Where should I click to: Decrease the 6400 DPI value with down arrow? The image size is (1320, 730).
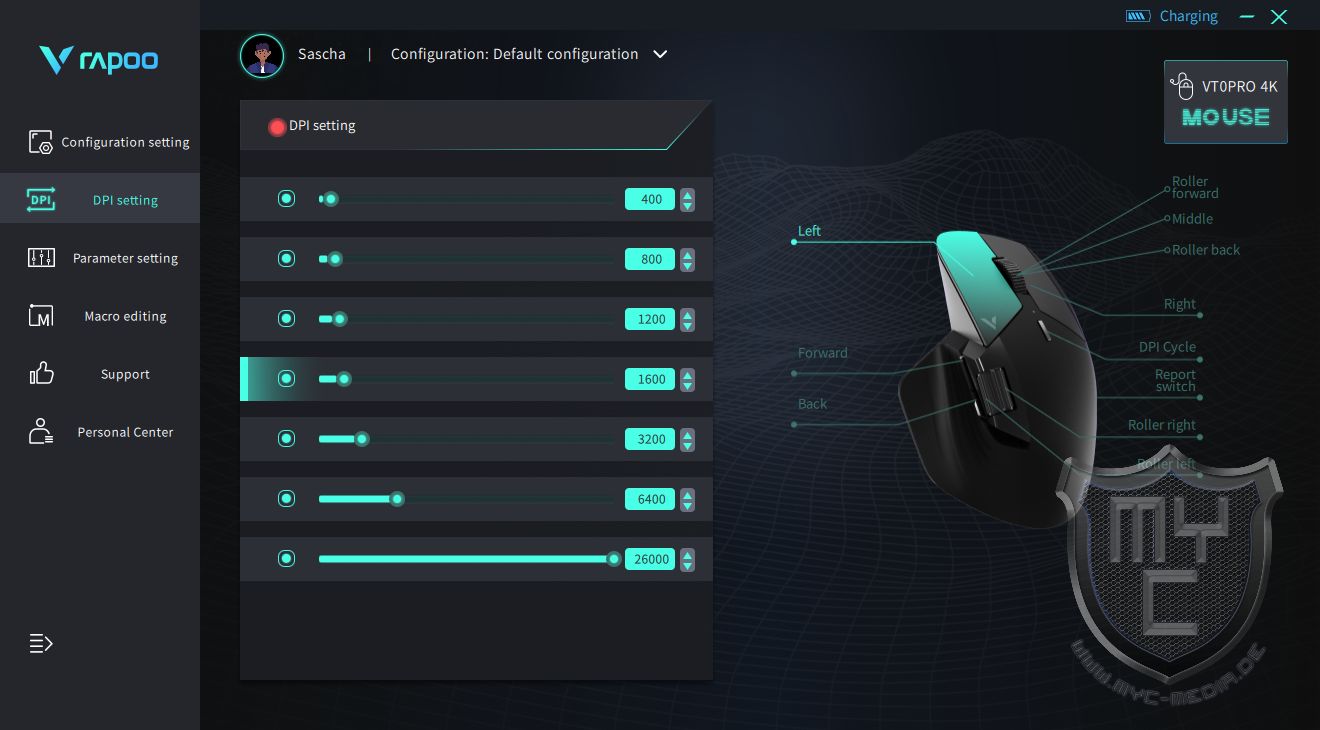pos(687,505)
